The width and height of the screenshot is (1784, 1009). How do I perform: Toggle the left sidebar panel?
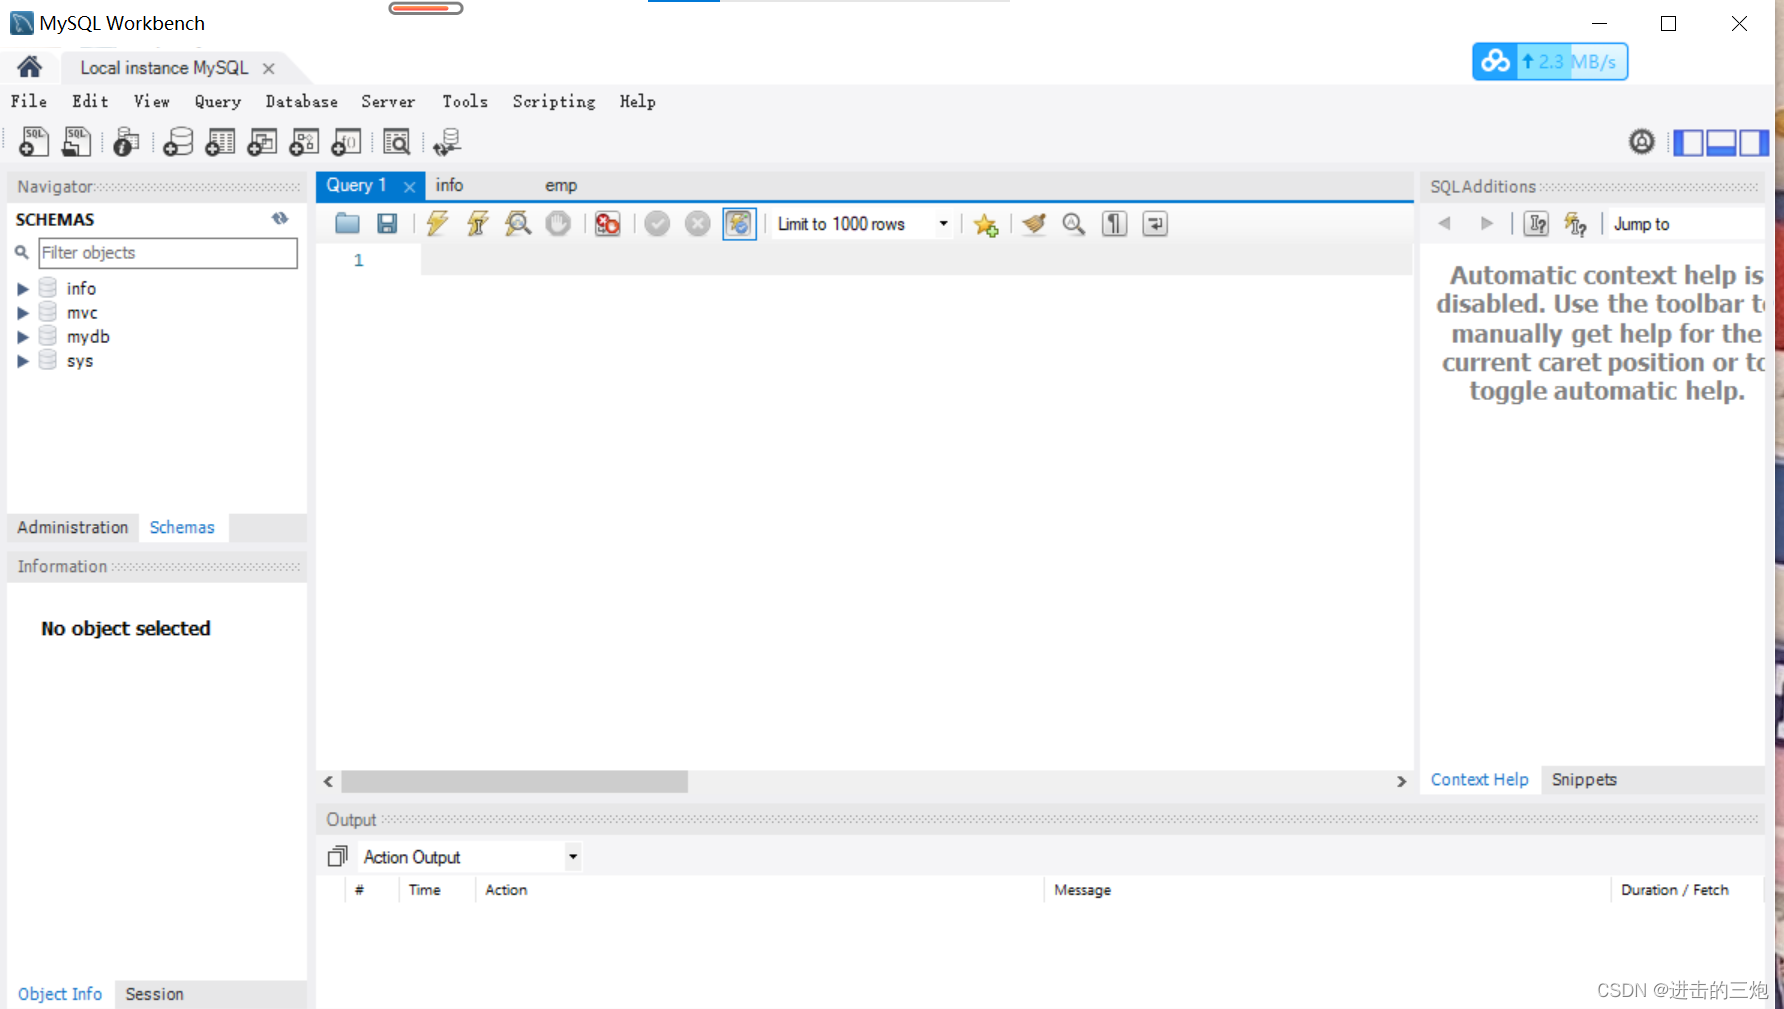(1688, 142)
